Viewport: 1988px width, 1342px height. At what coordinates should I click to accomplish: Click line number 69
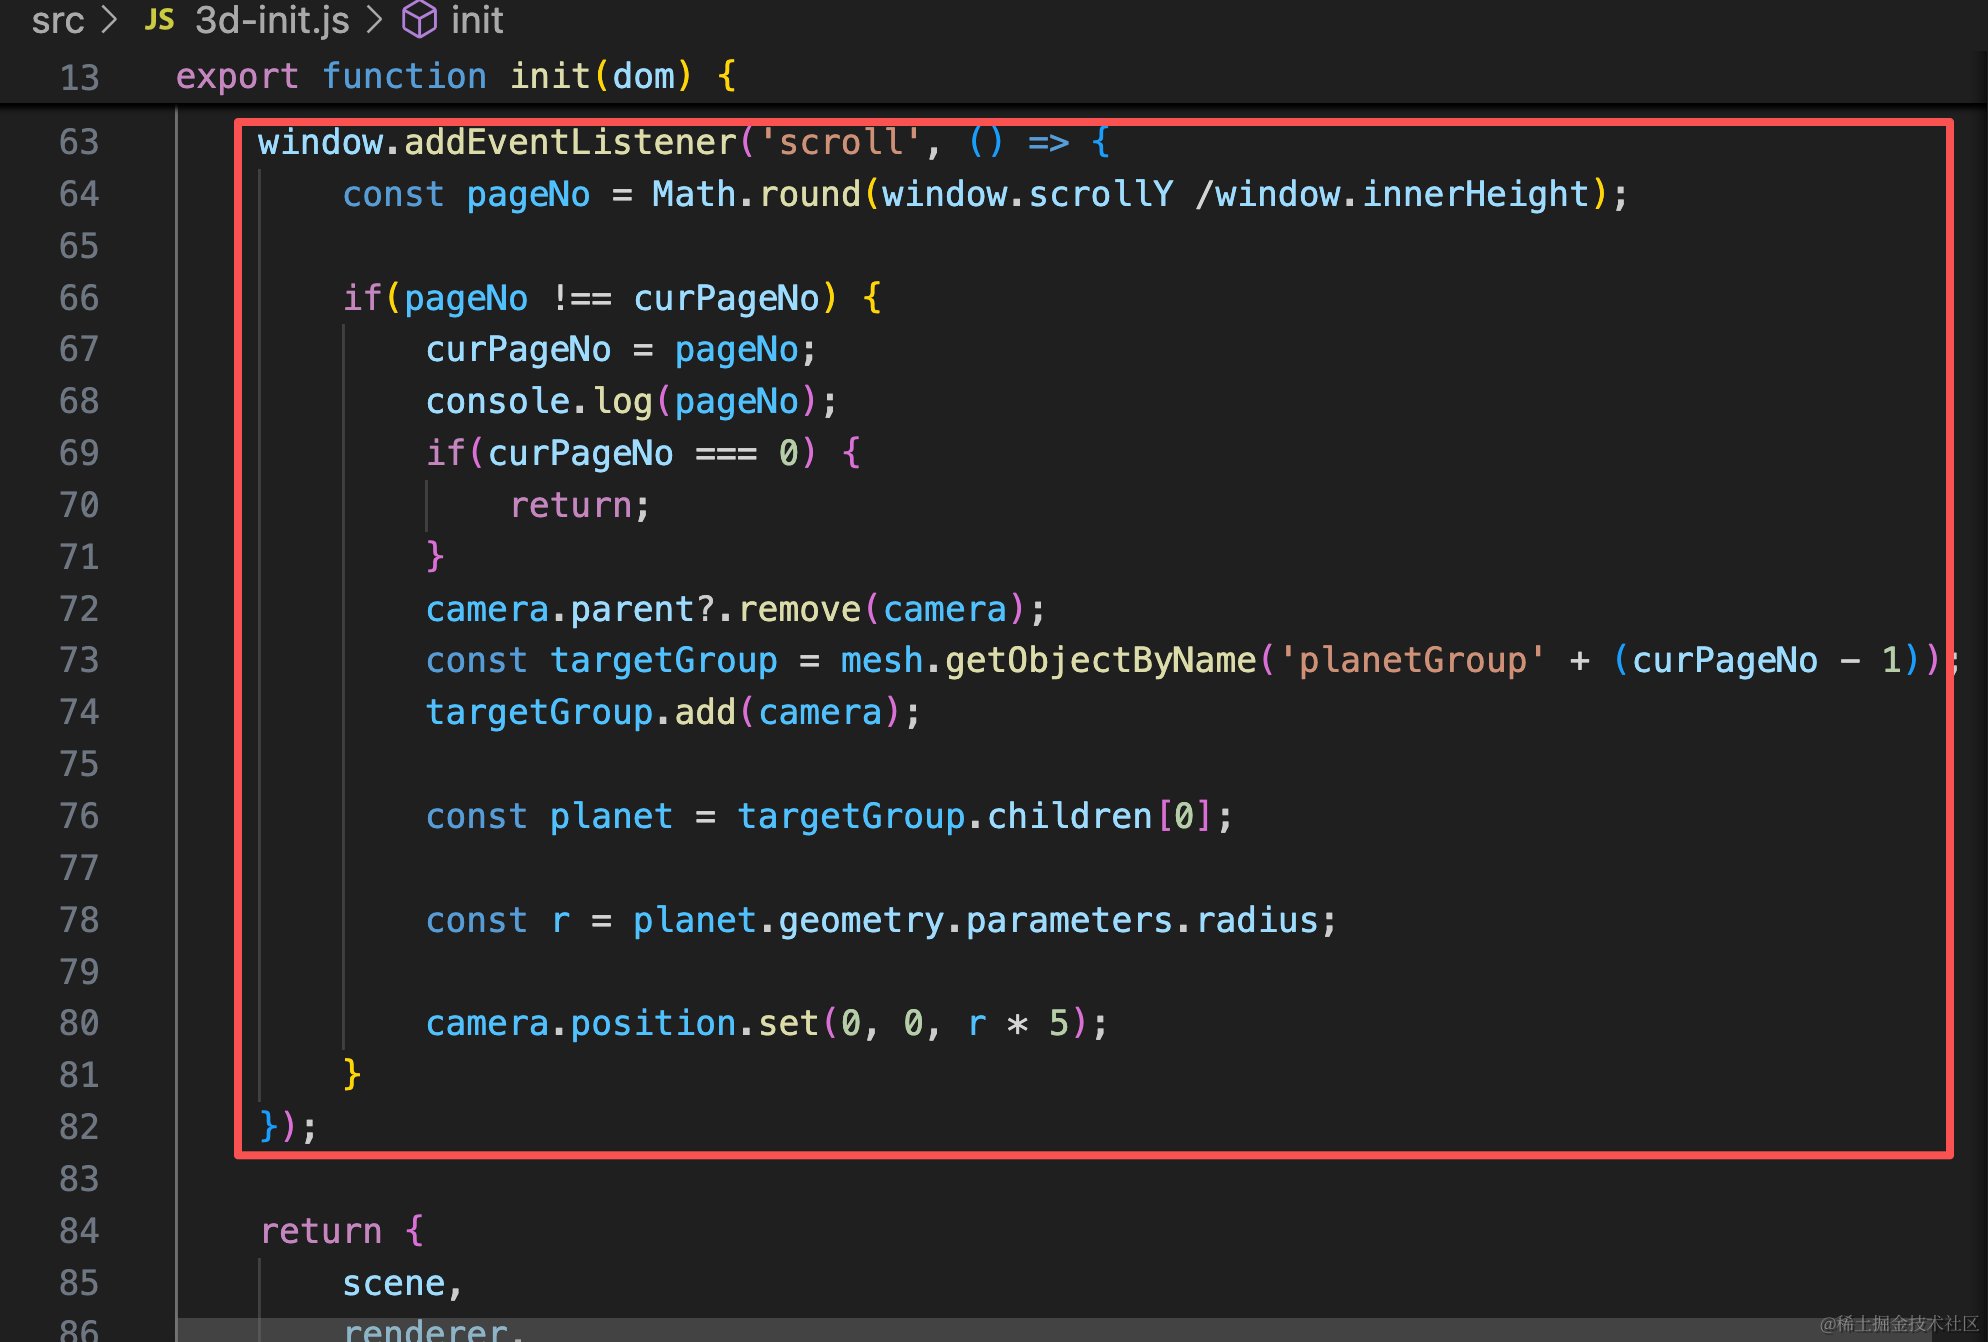click(79, 453)
